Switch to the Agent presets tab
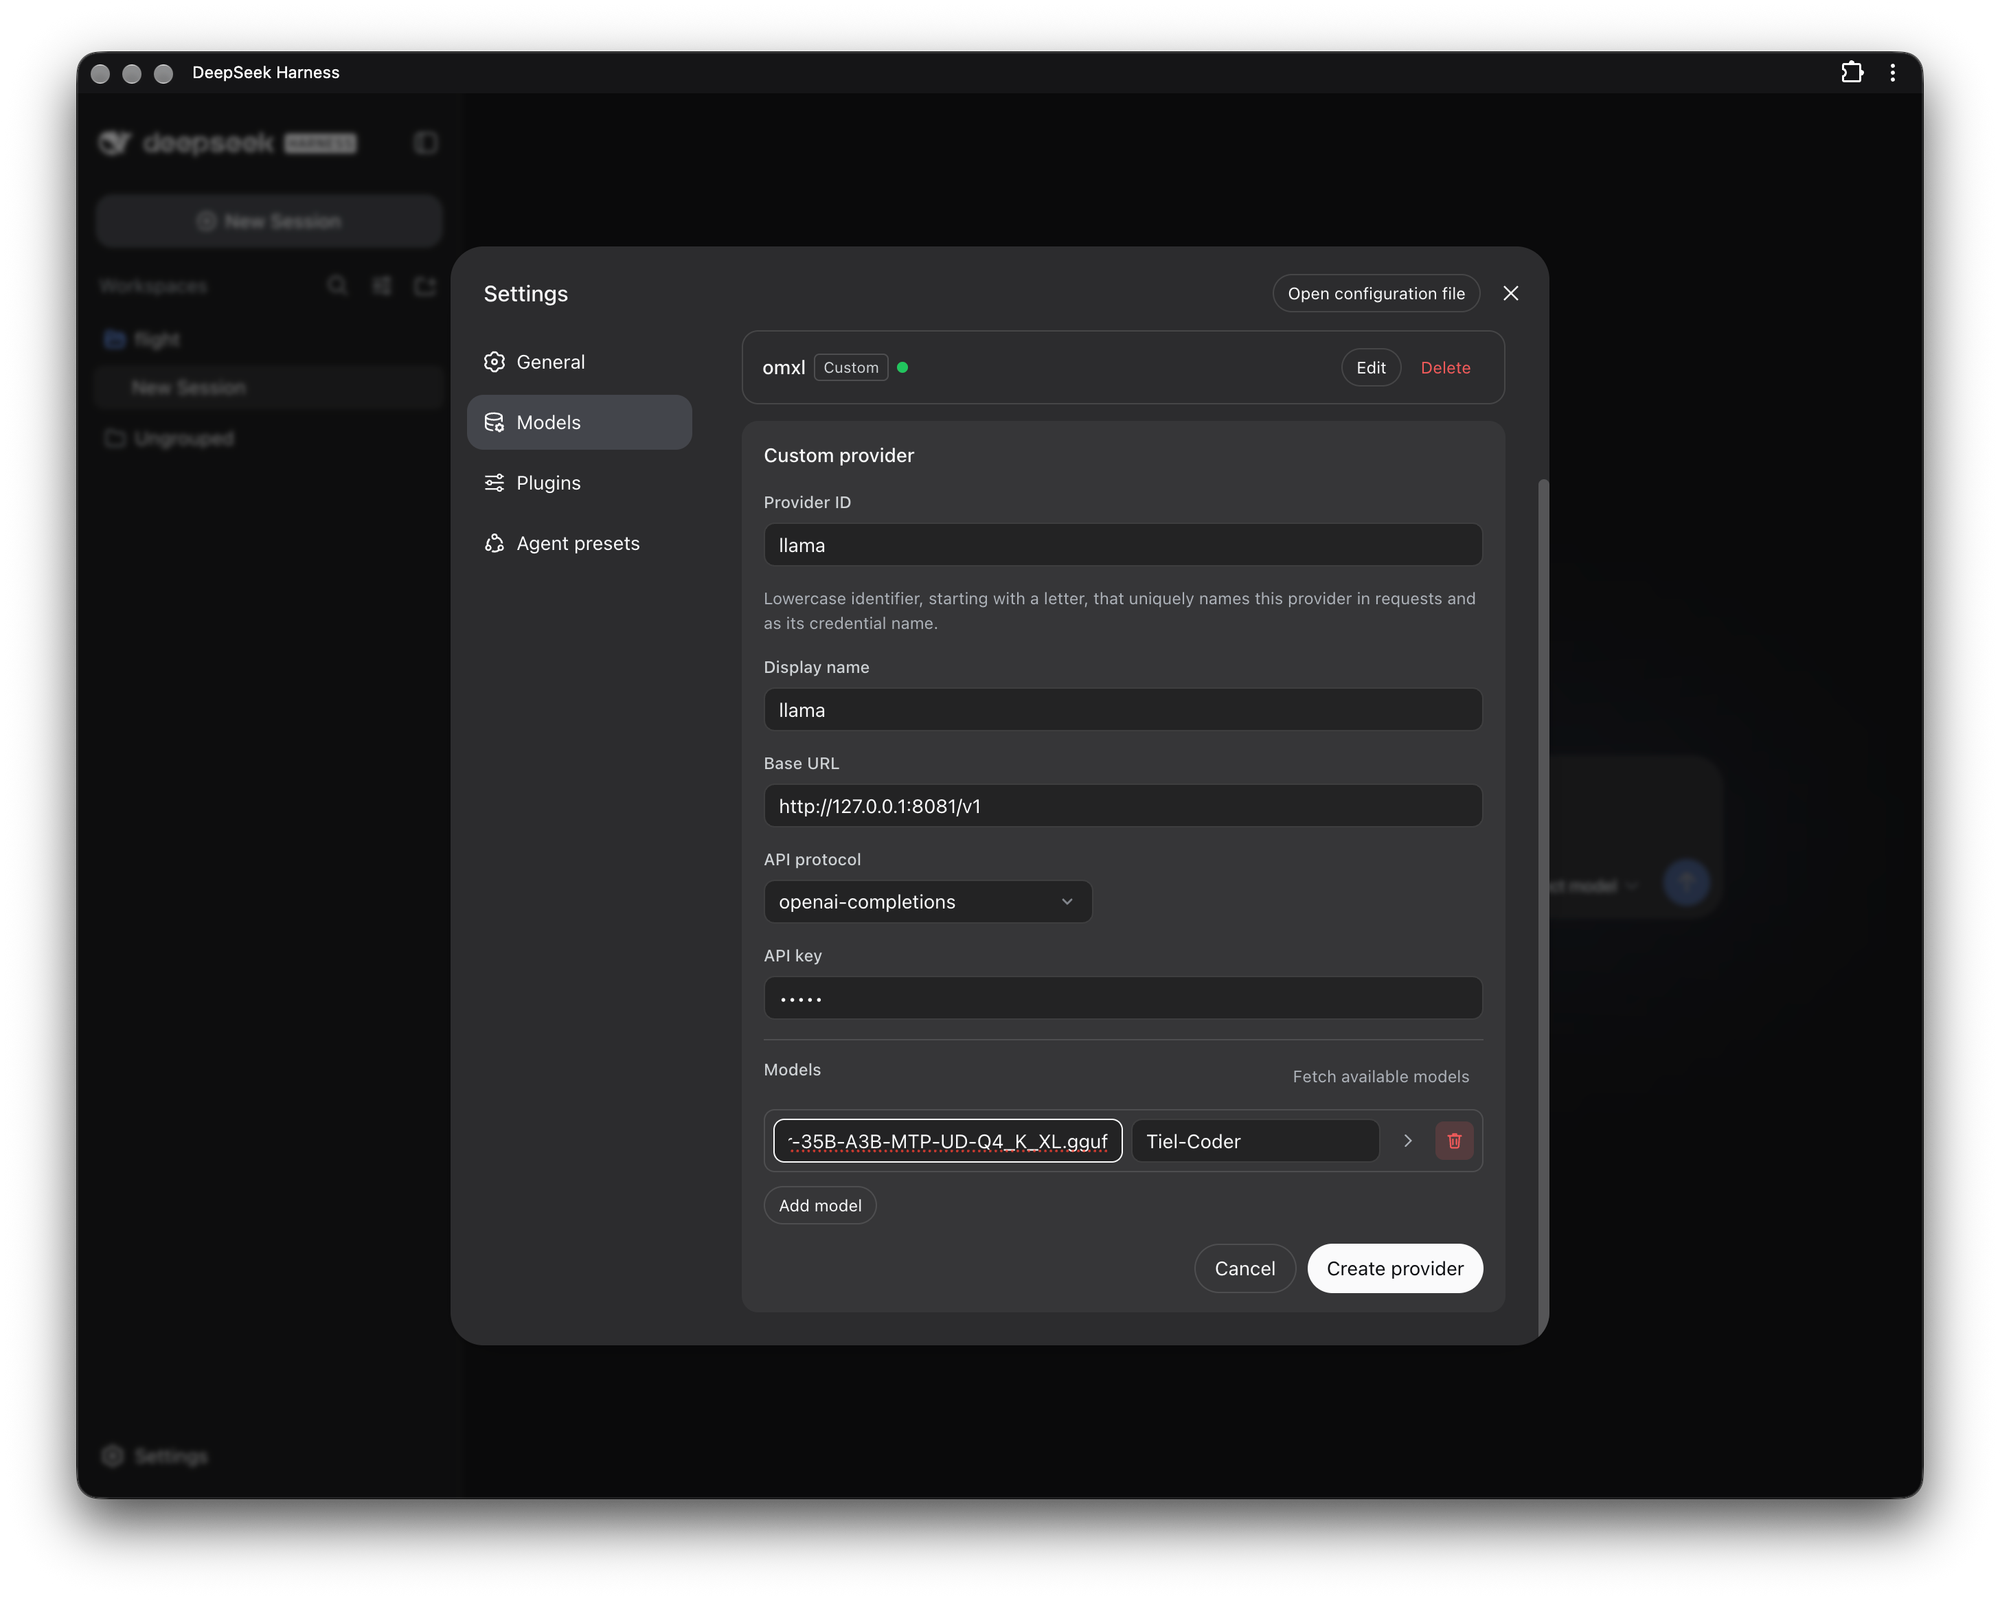Image resolution: width=2000 pixels, height=1600 pixels. [579, 543]
